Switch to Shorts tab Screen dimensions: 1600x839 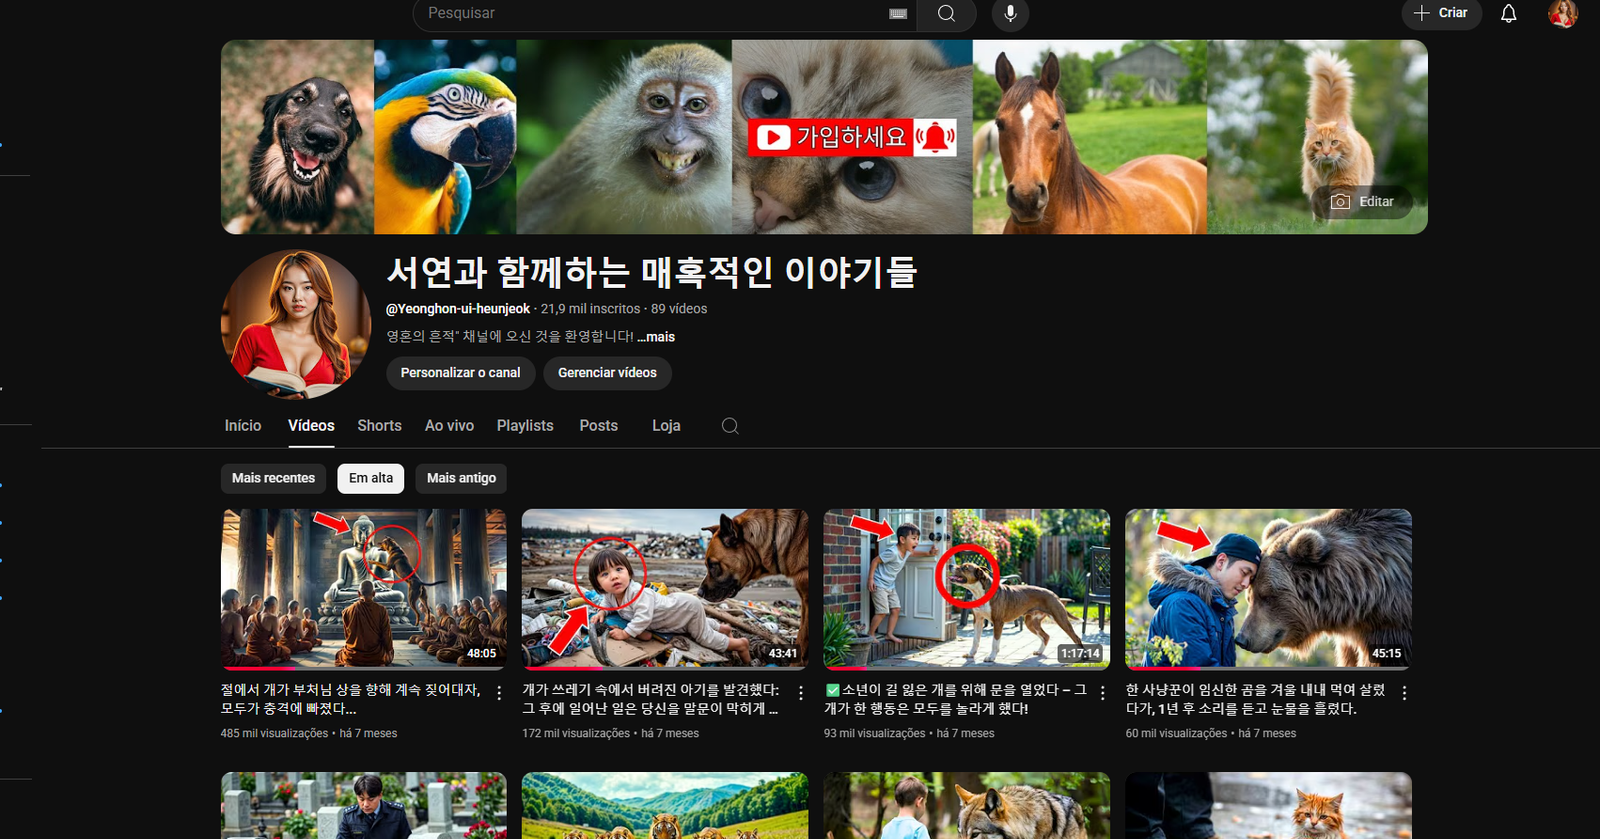click(379, 426)
